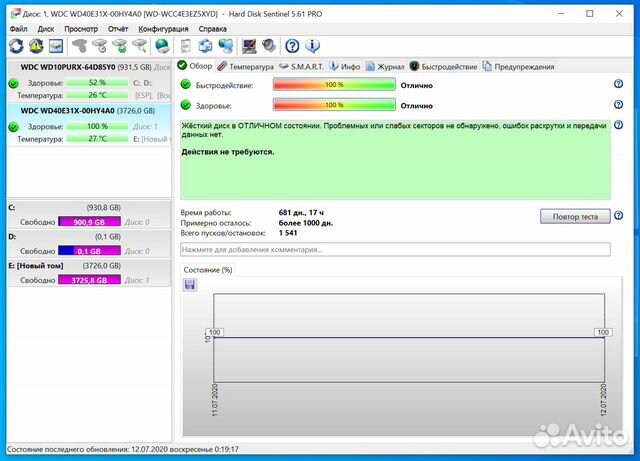This screenshot has width=640, height=461.
Task: Click the WD10PURX 26 °C temperature bar
Action: tap(97, 95)
